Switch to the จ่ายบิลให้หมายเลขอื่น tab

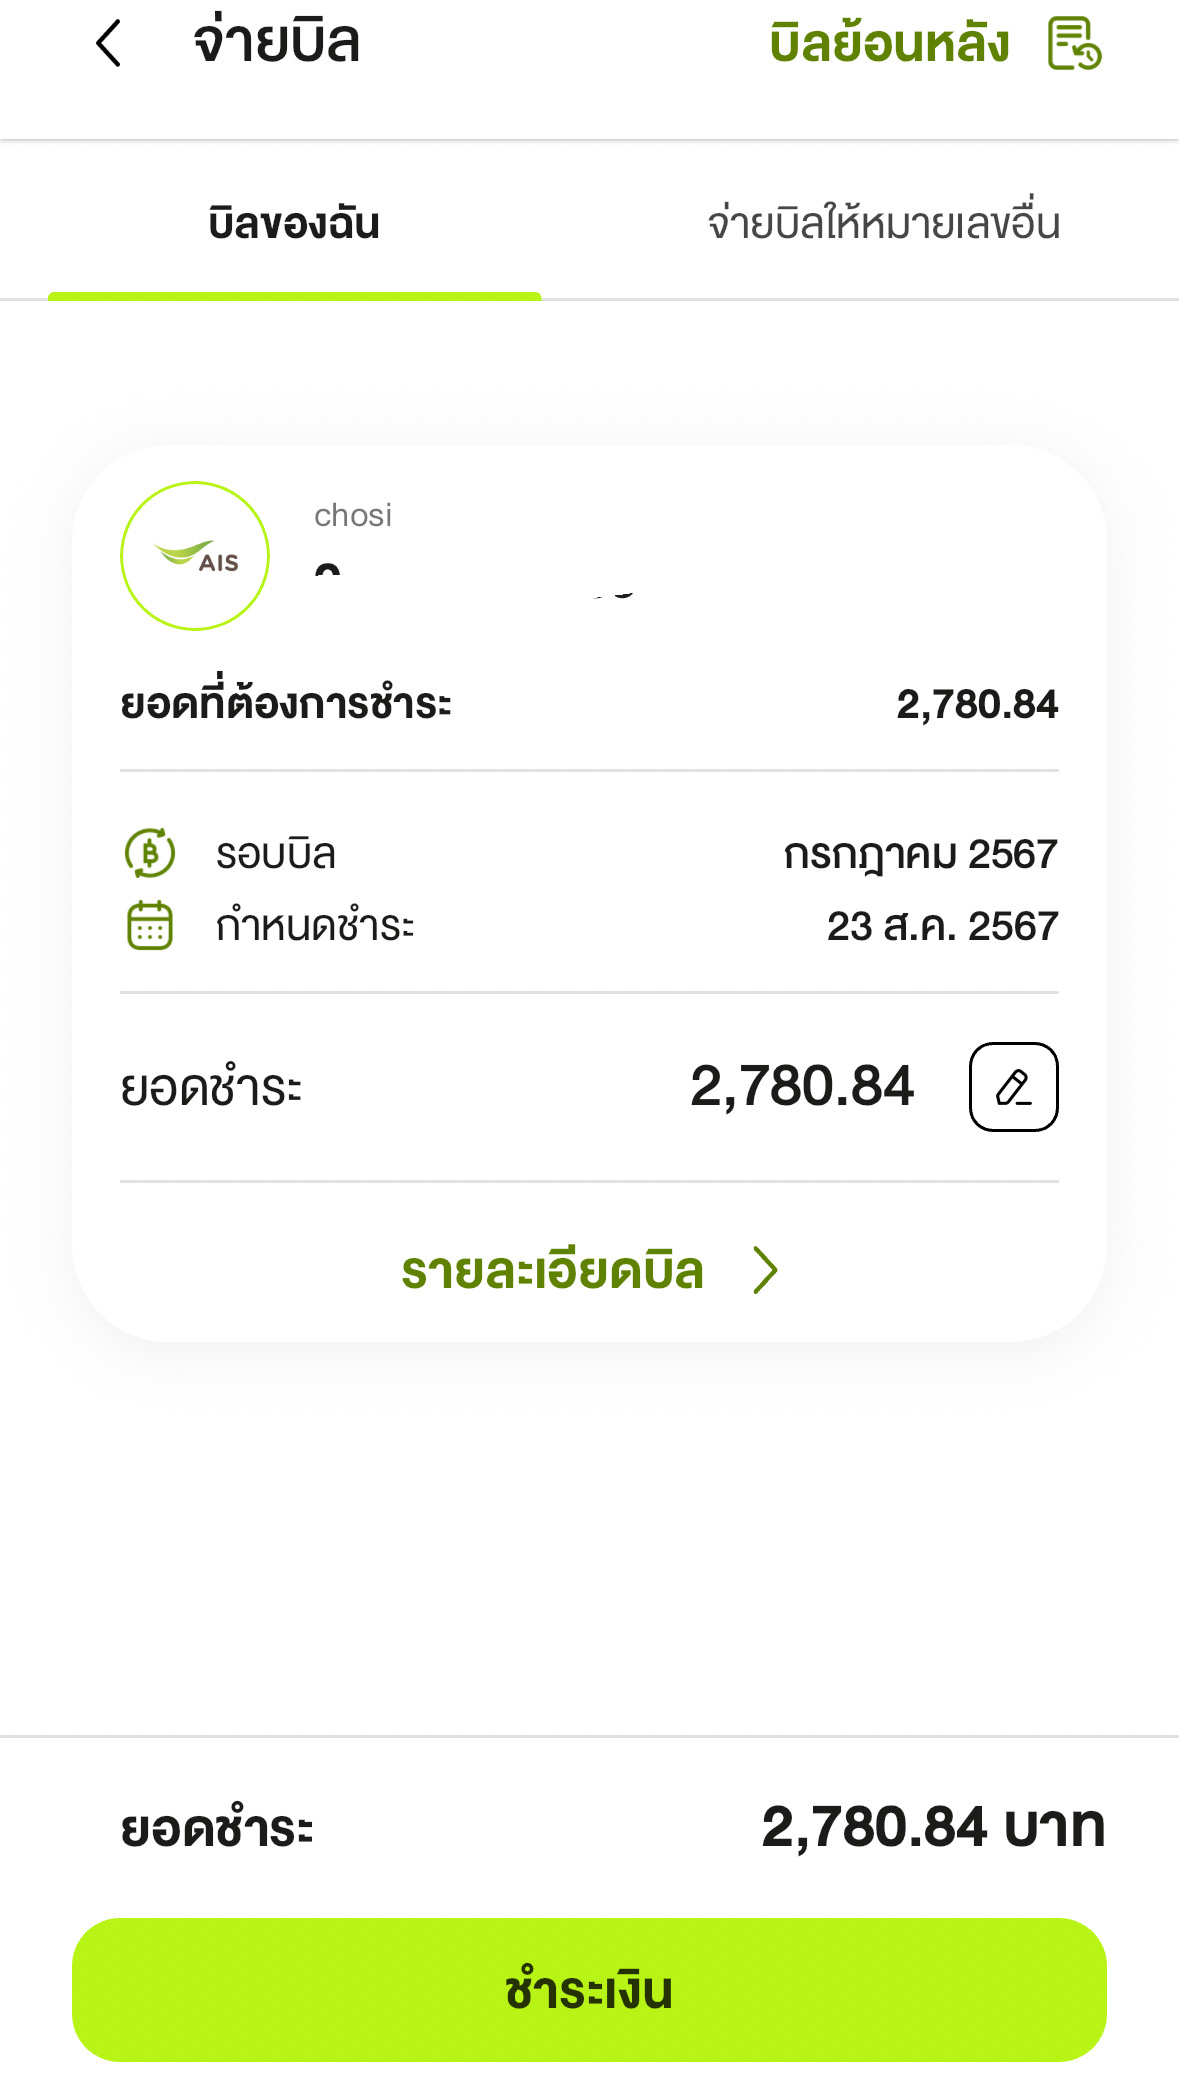pyautogui.click(x=883, y=223)
